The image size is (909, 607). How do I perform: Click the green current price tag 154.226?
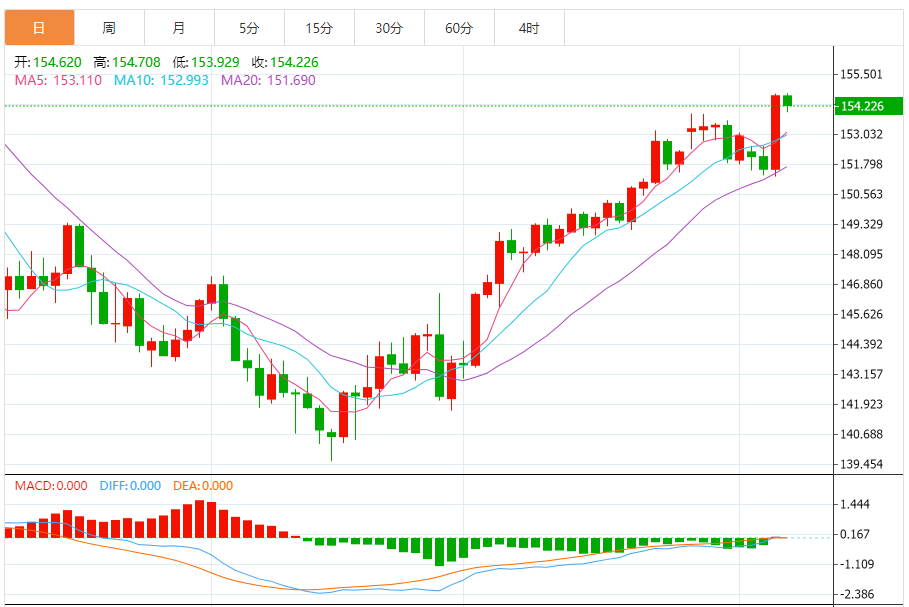coord(868,106)
